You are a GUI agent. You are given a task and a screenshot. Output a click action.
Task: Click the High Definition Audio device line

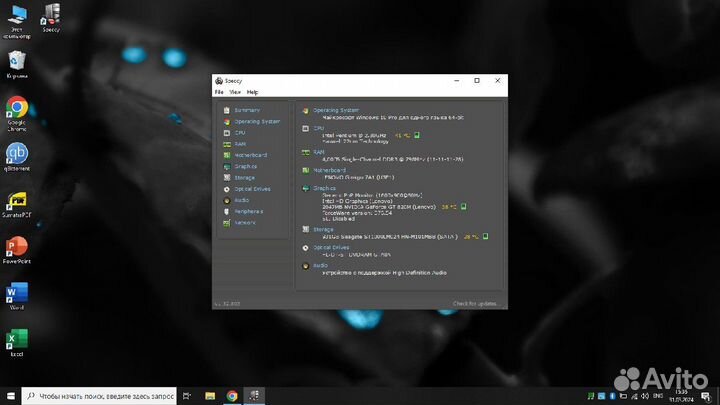tap(384, 273)
